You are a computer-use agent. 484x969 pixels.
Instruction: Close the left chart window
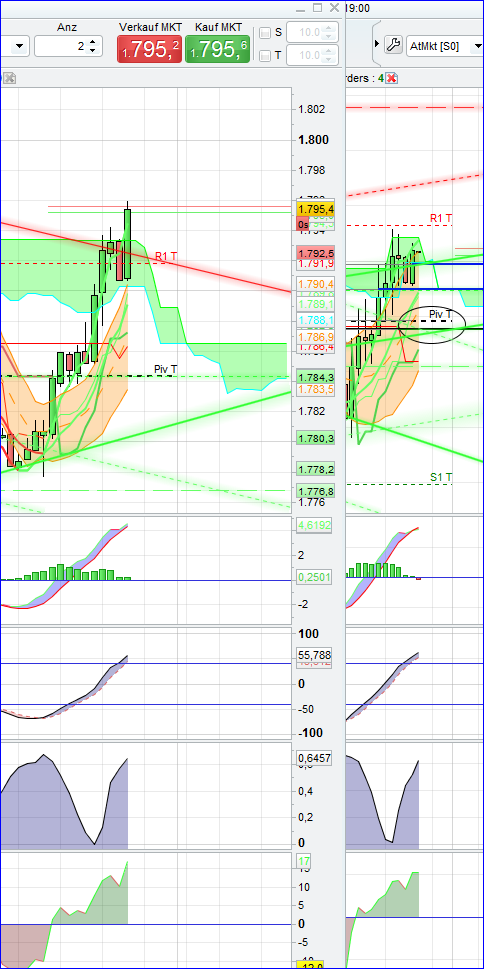coord(334,8)
